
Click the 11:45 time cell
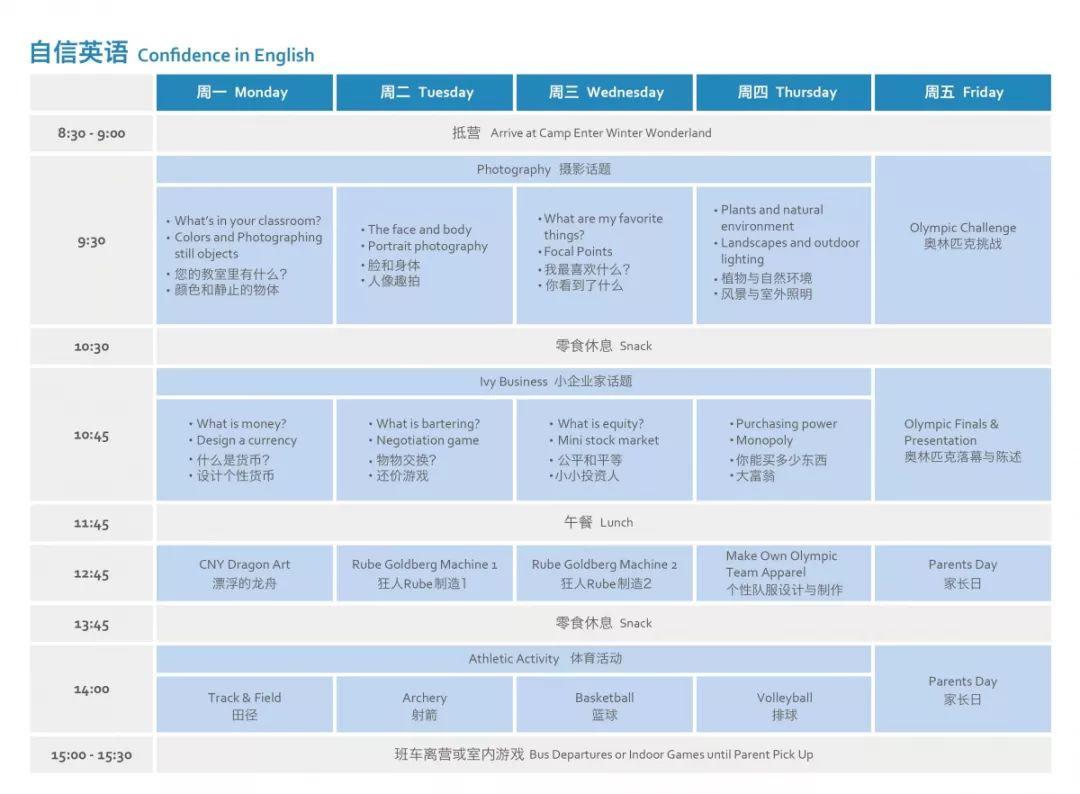92,523
